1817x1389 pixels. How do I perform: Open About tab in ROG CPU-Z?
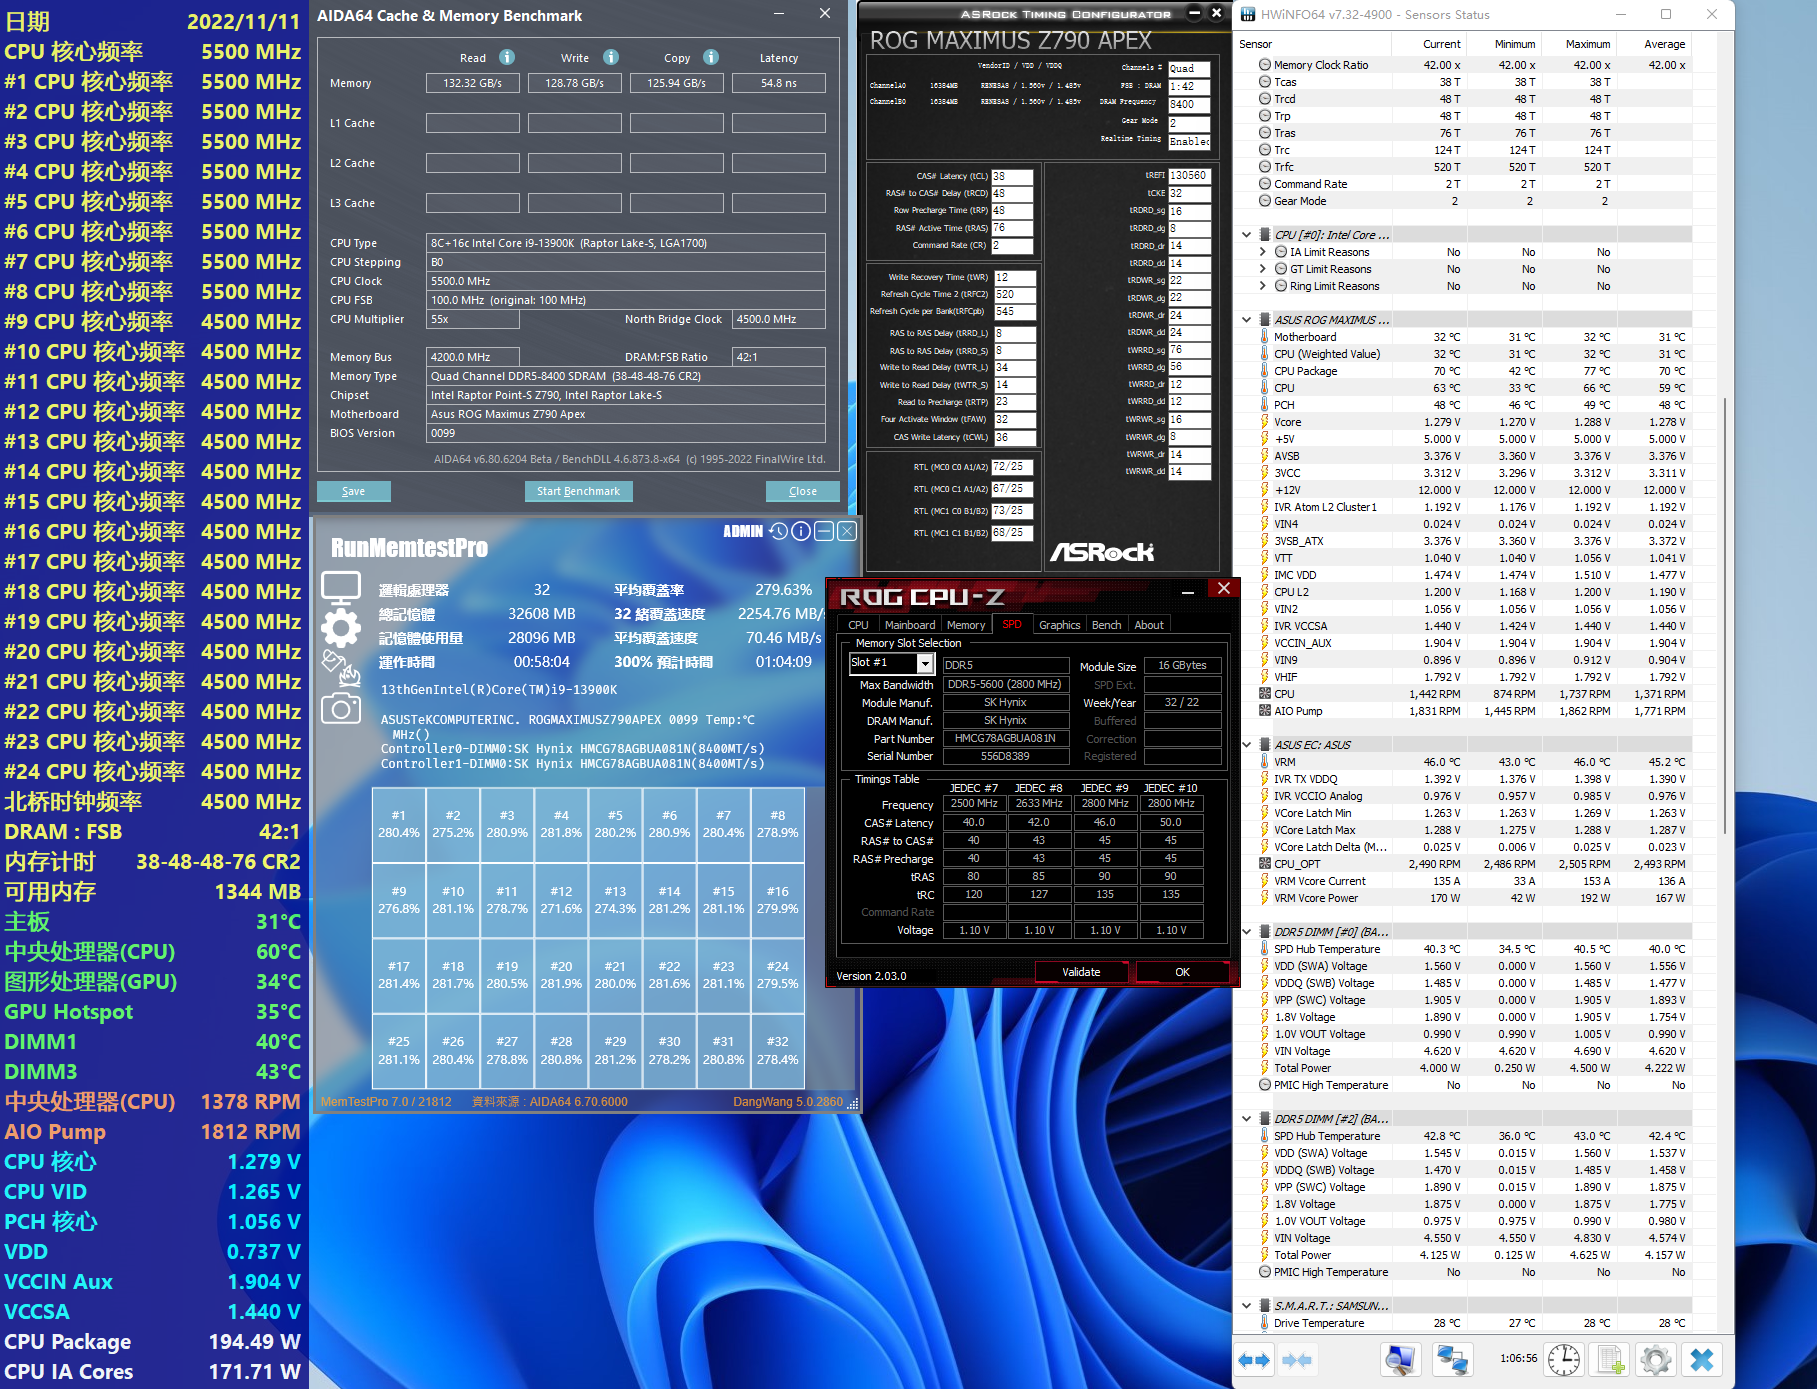pyautogui.click(x=1149, y=625)
